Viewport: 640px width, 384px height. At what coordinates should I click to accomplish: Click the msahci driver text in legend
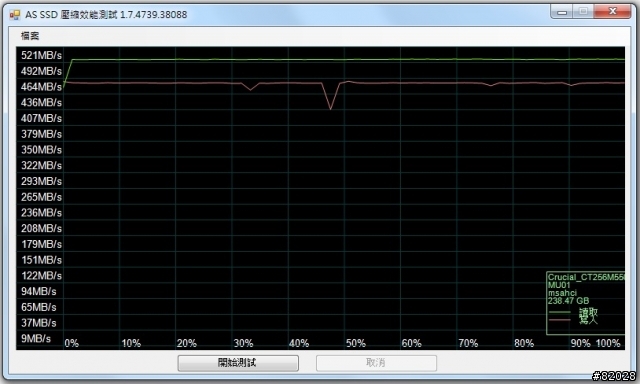(562, 293)
